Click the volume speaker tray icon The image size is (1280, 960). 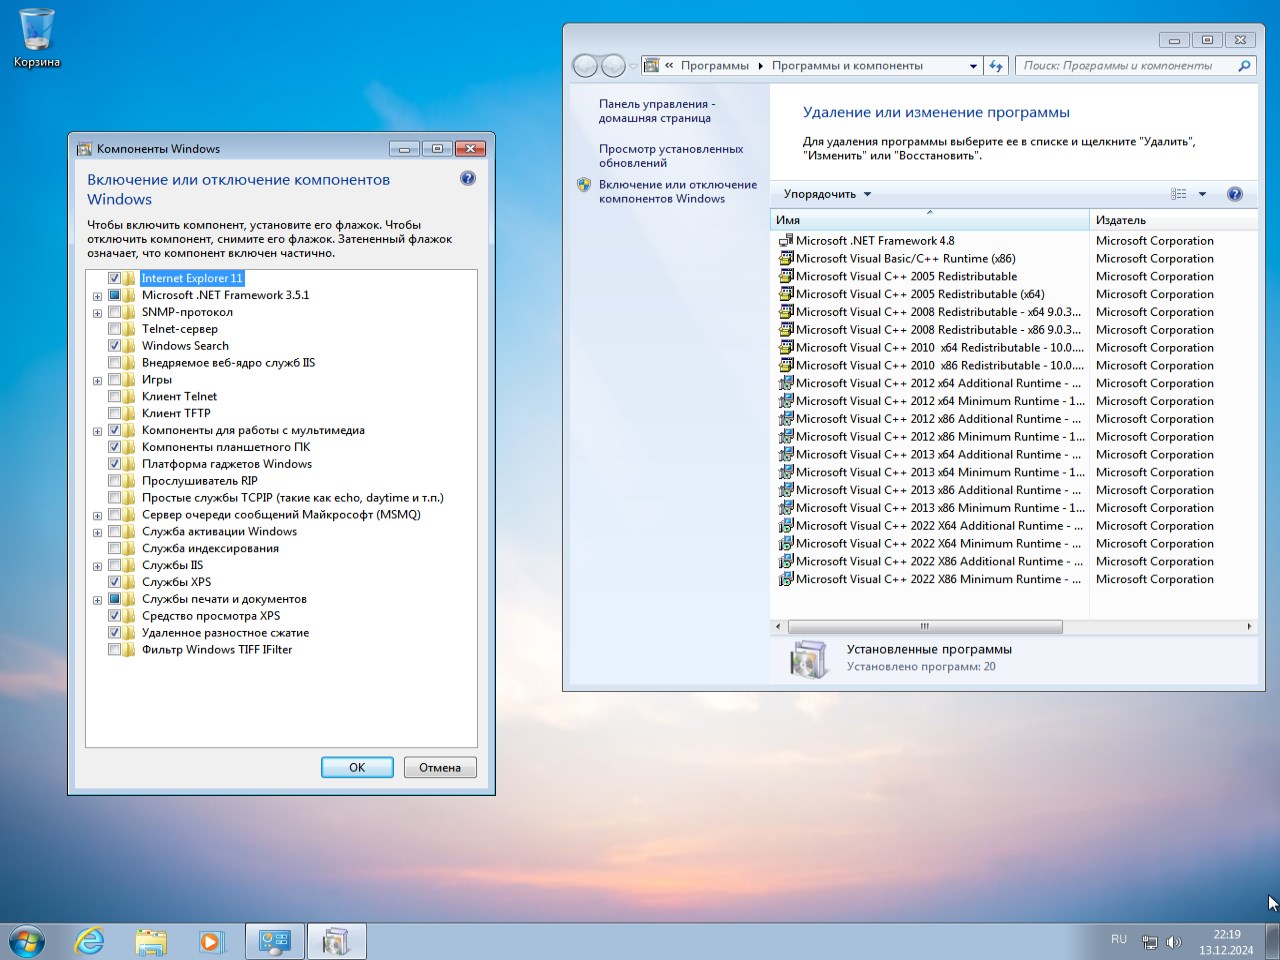coord(1174,942)
